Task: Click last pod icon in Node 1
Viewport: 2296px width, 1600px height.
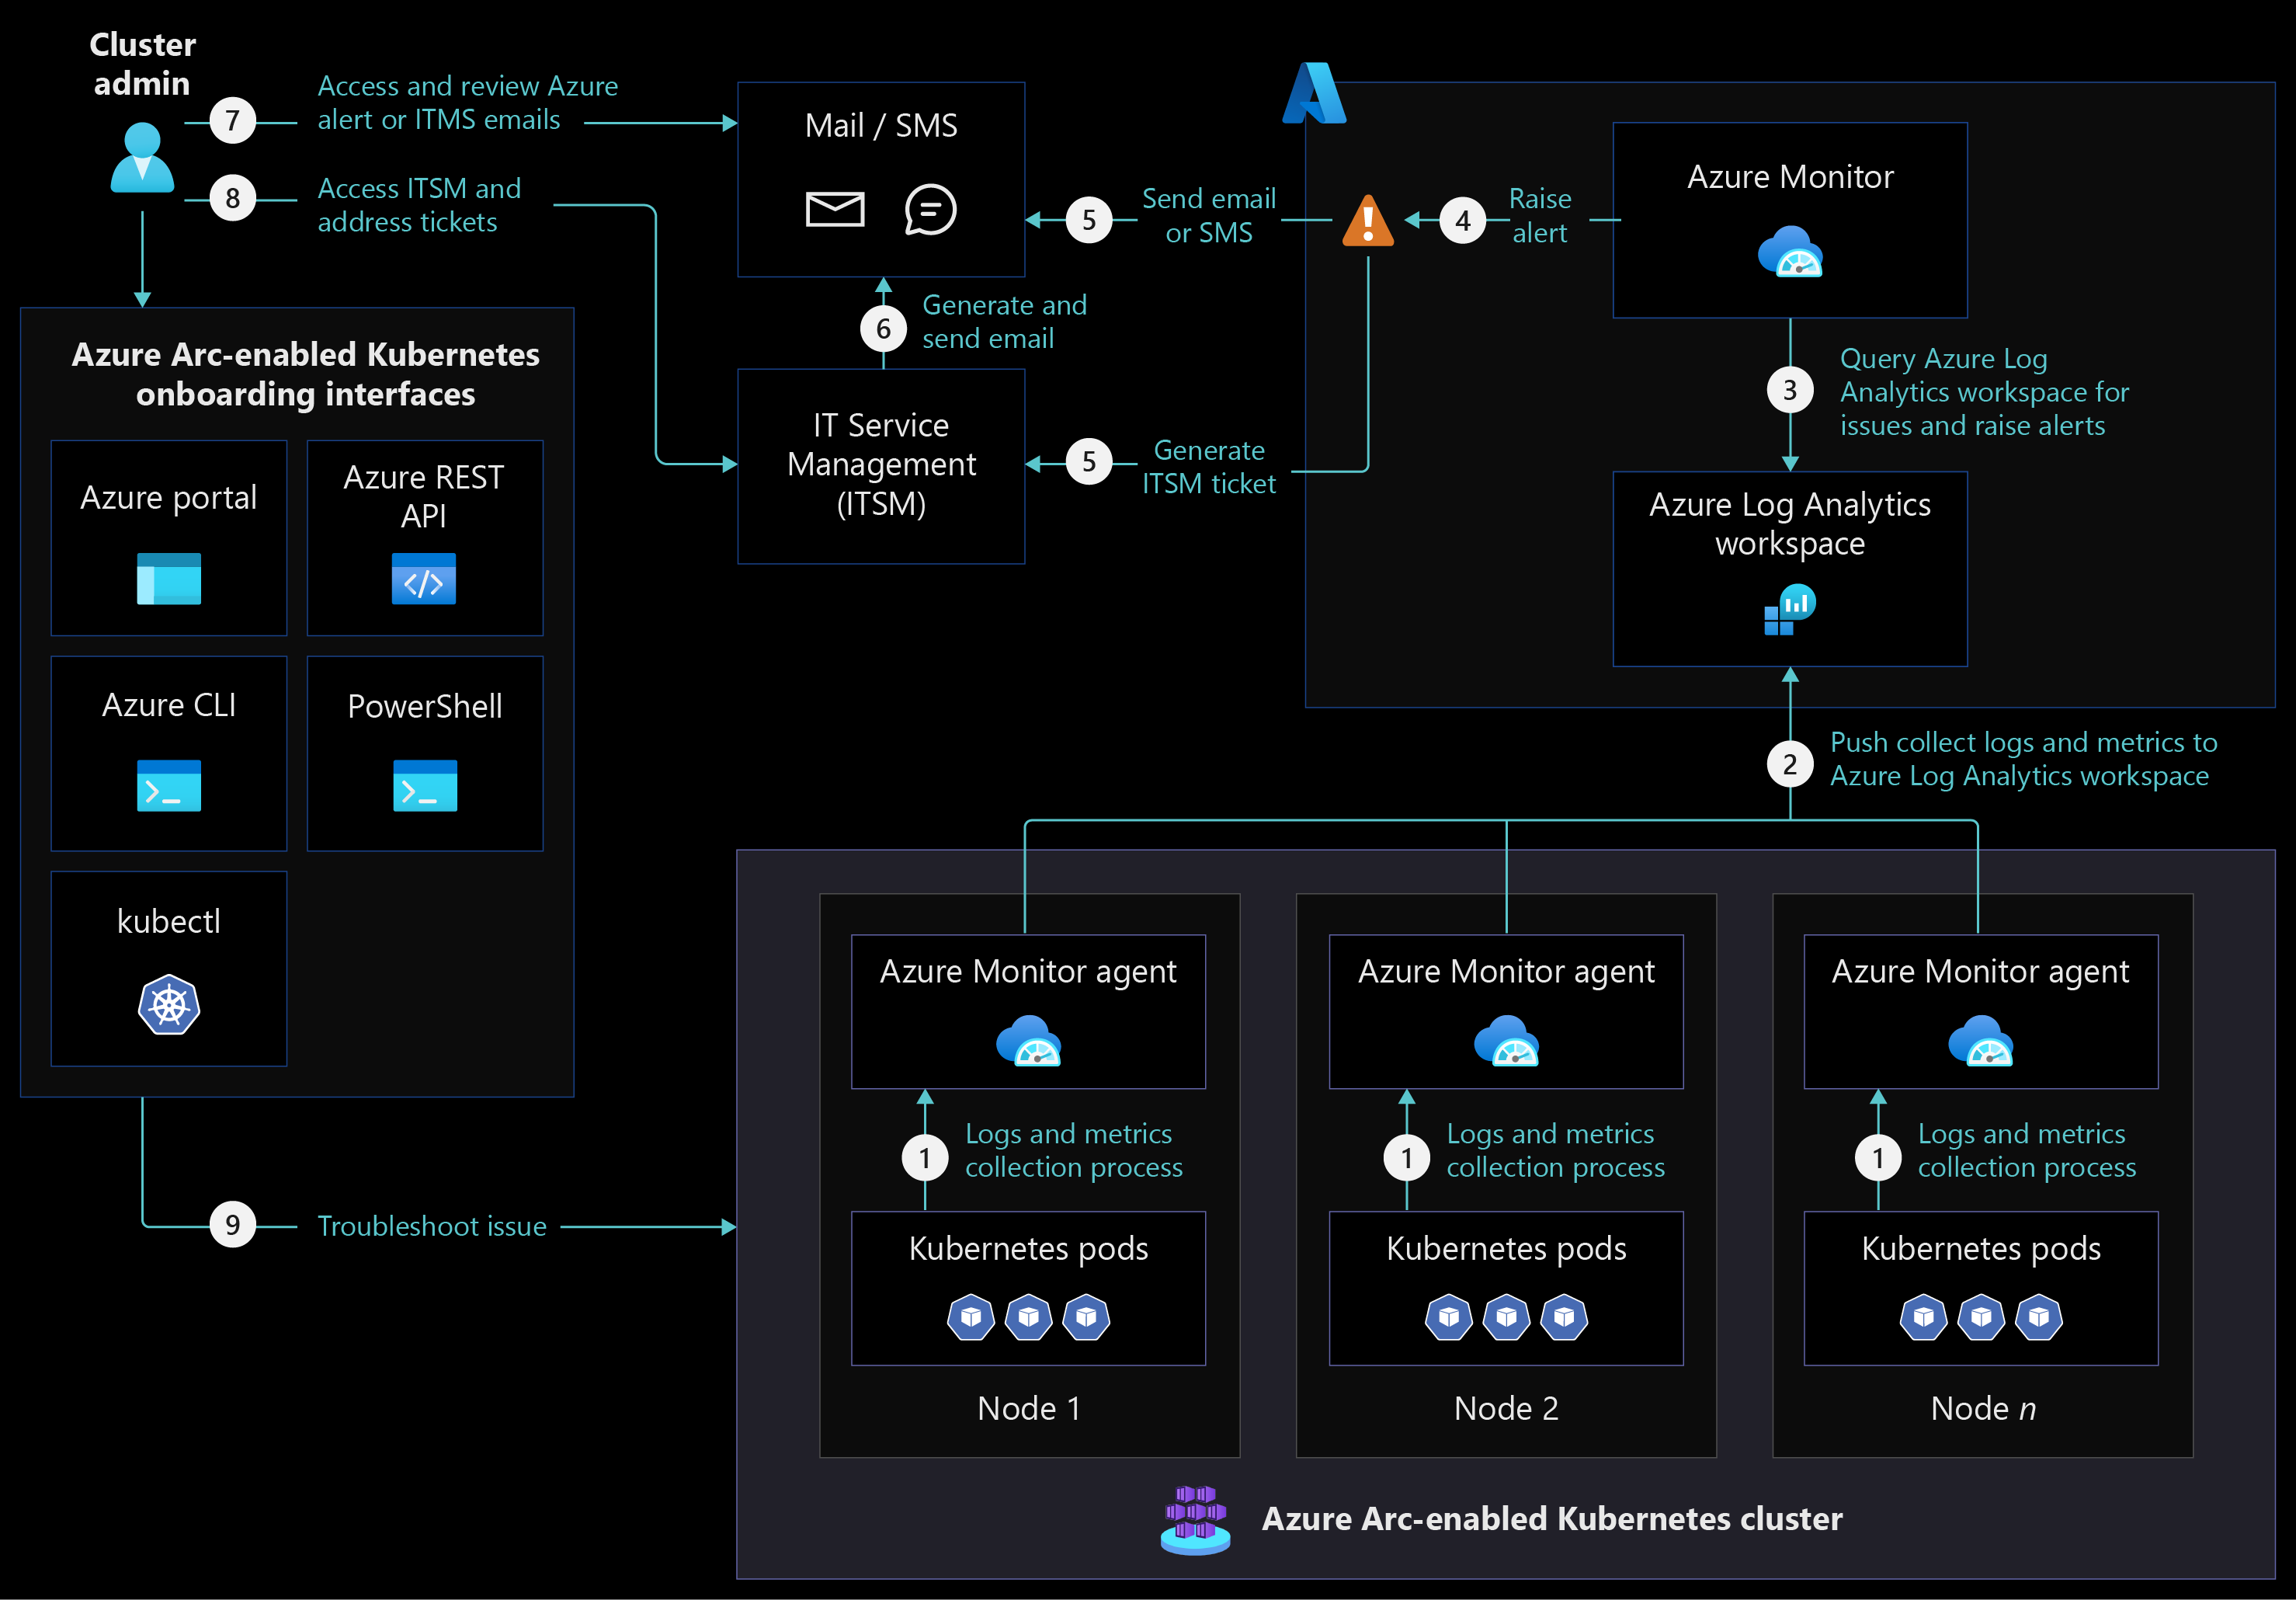Action: click(1087, 1317)
